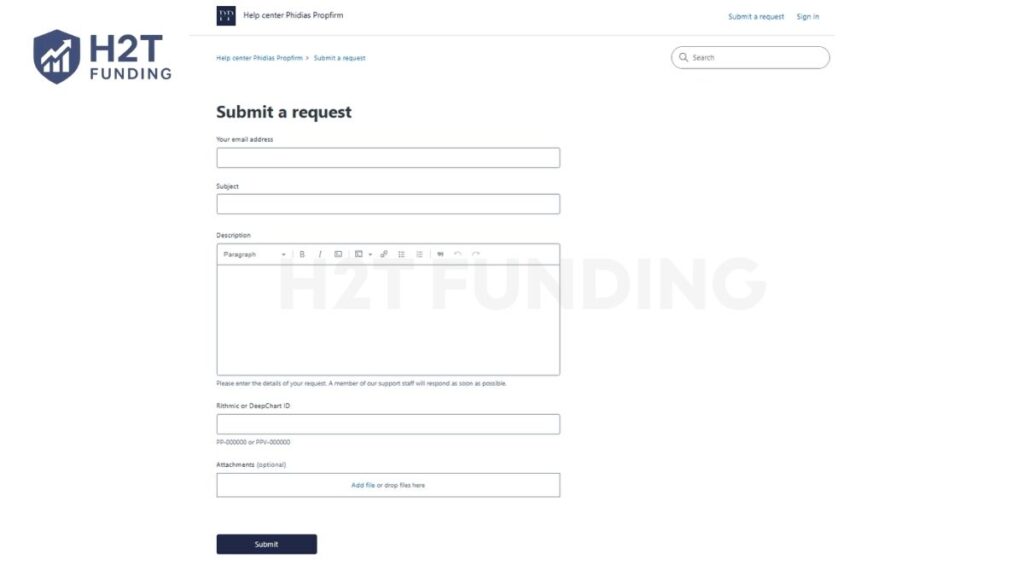Expand the table insert dropdown arrow

click(370, 254)
